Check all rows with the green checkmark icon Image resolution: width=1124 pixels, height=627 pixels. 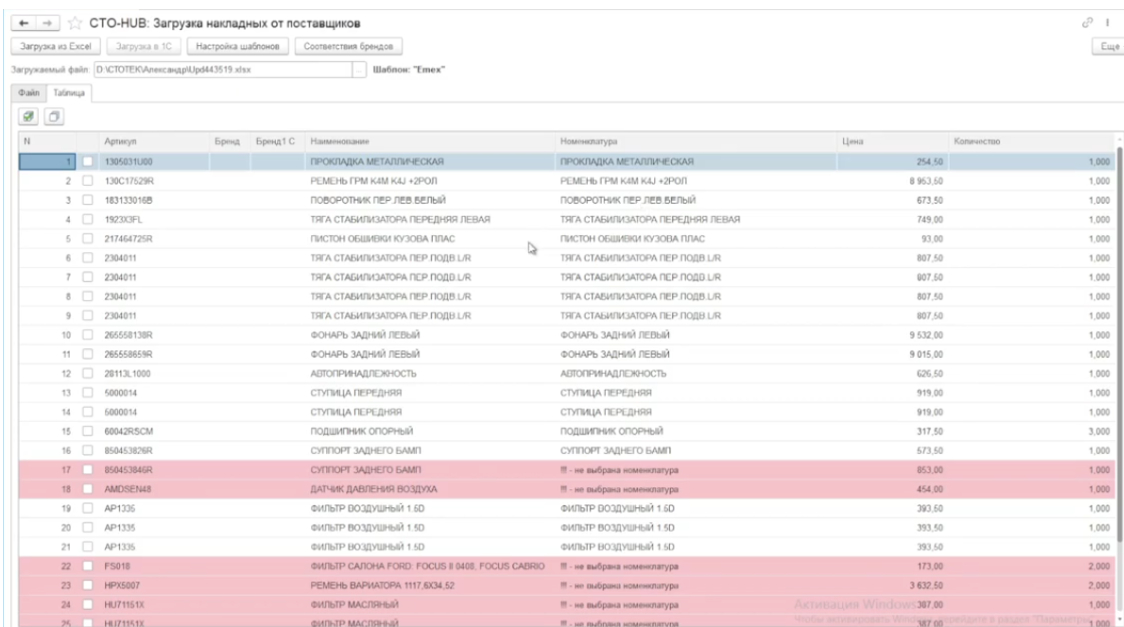[x=28, y=116]
